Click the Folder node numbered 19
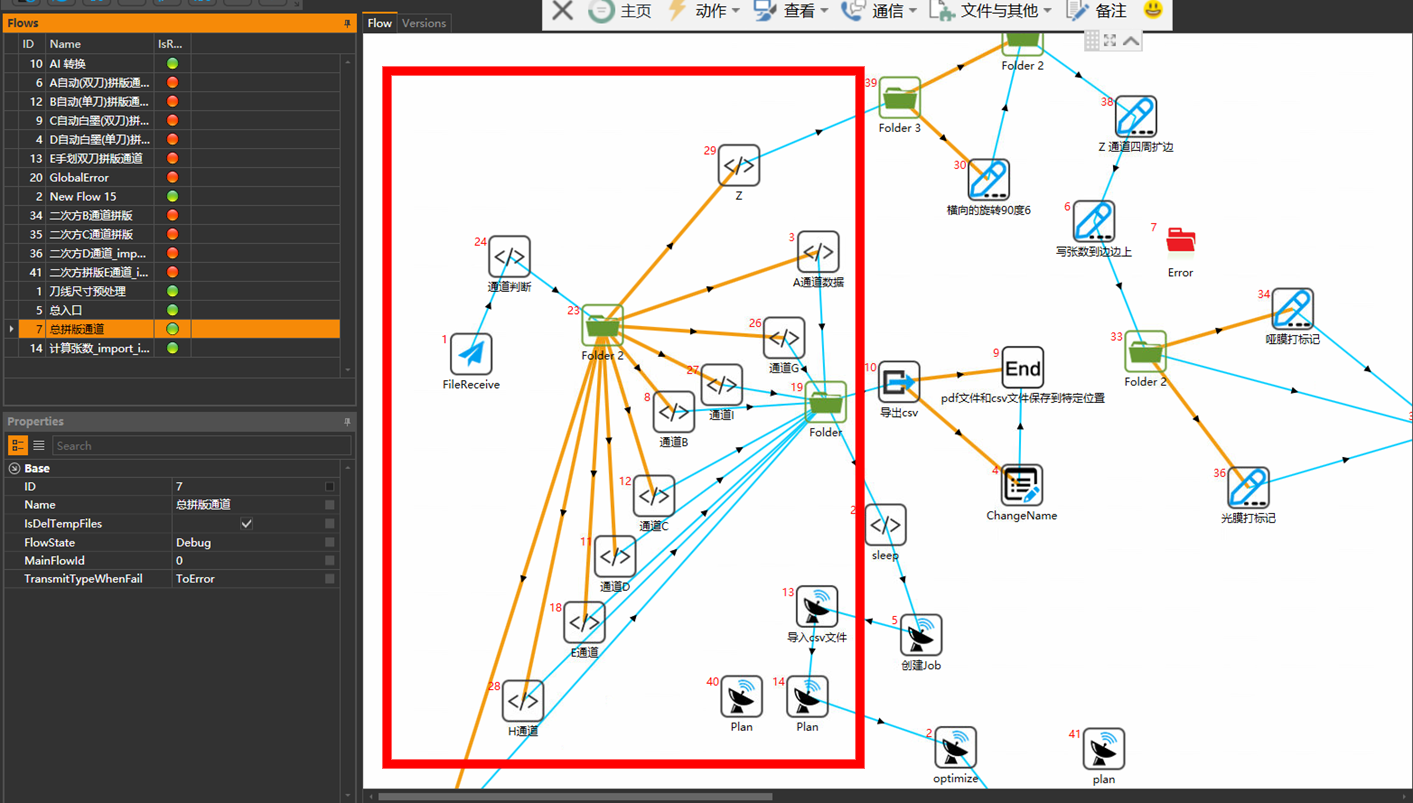The width and height of the screenshot is (1413, 803). tap(826, 402)
